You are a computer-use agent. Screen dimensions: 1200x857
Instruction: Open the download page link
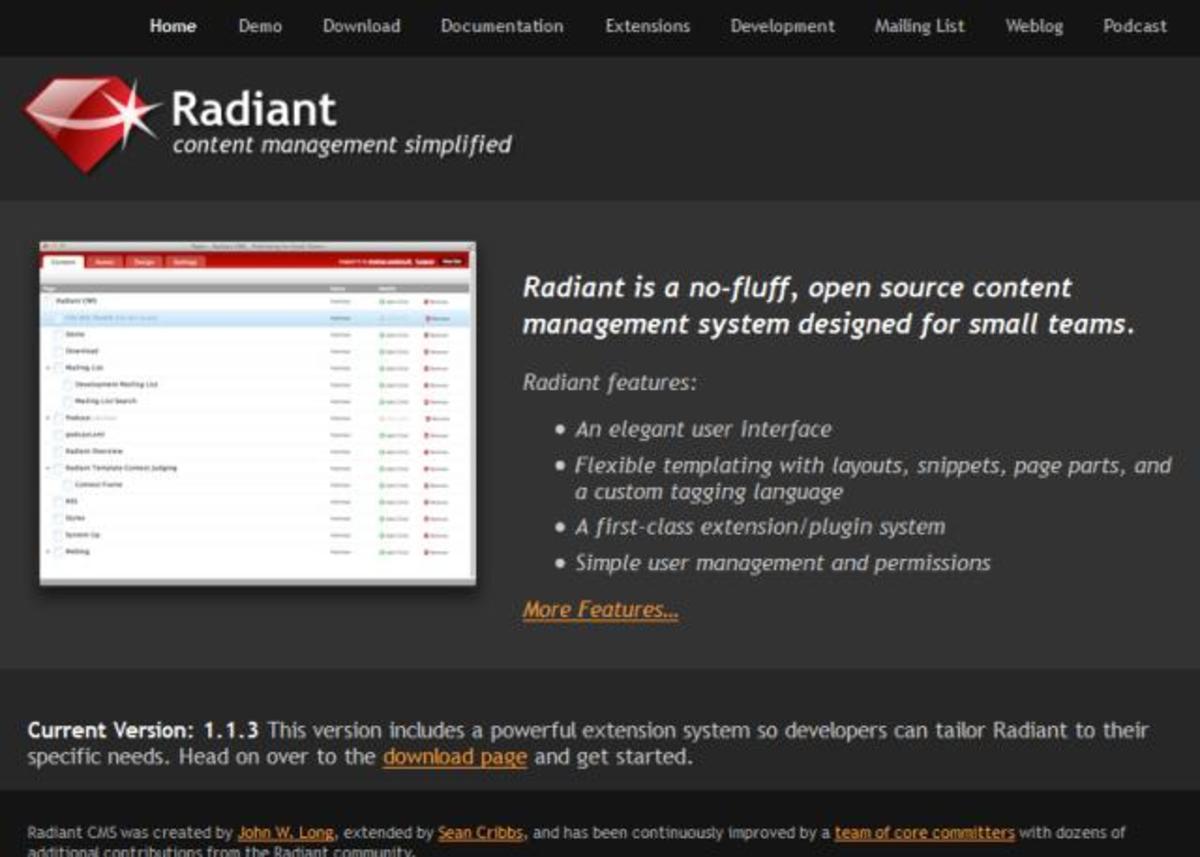pos(455,757)
